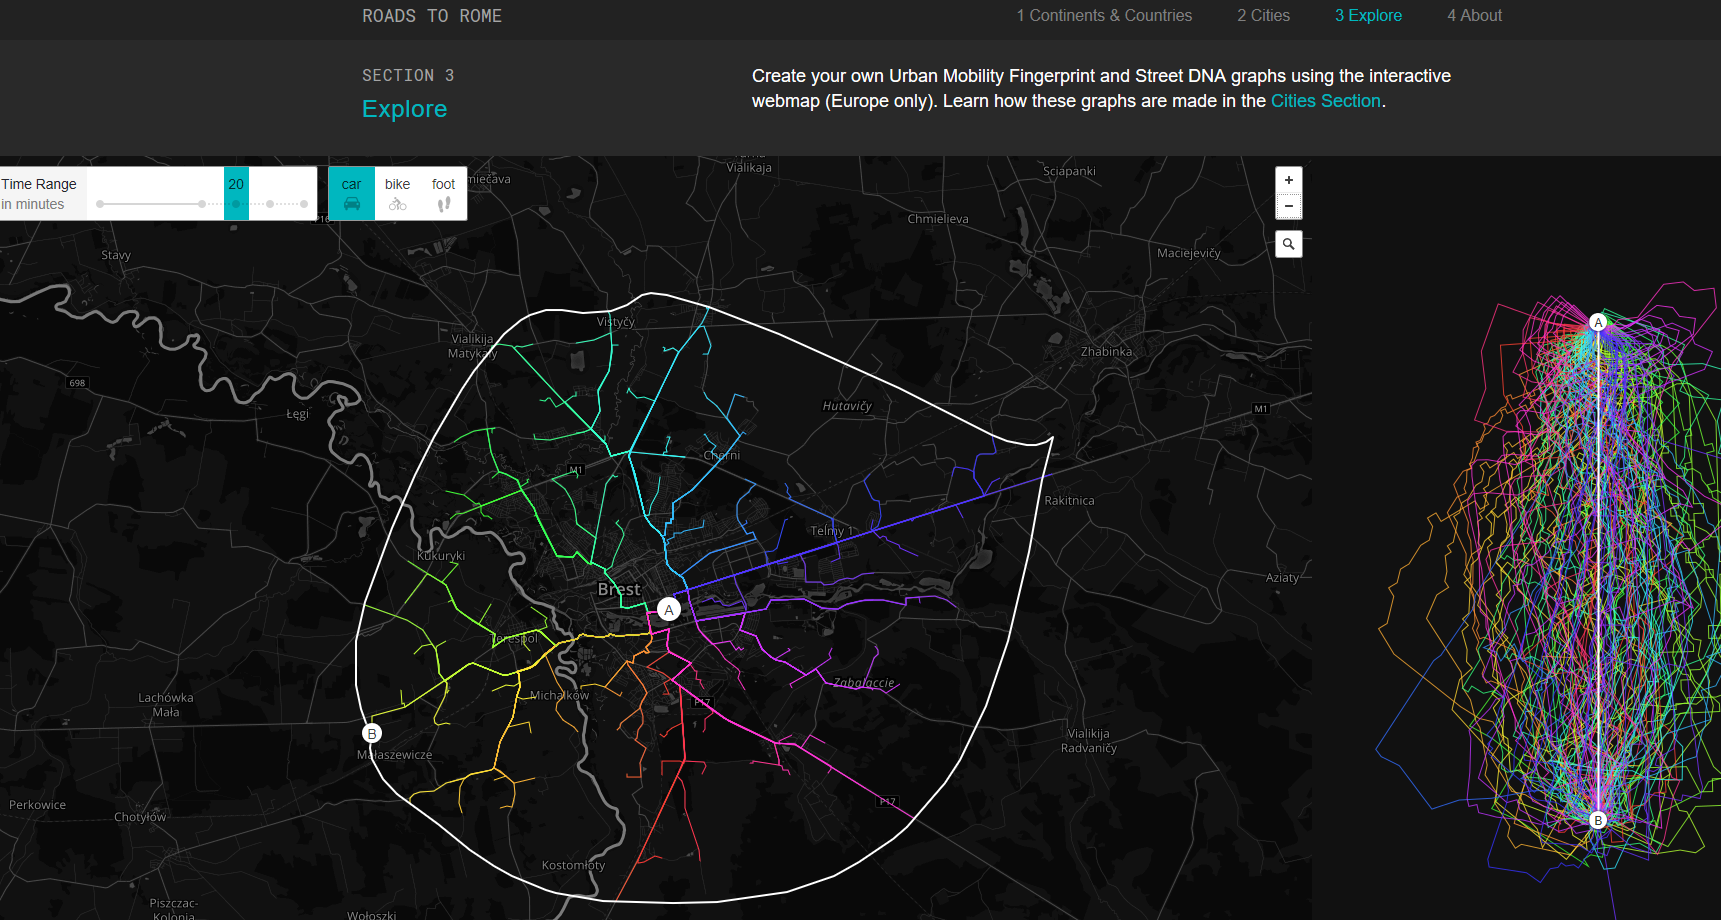Click the Brest city label on map
Viewport: 1721px width, 920px height.
click(x=618, y=590)
